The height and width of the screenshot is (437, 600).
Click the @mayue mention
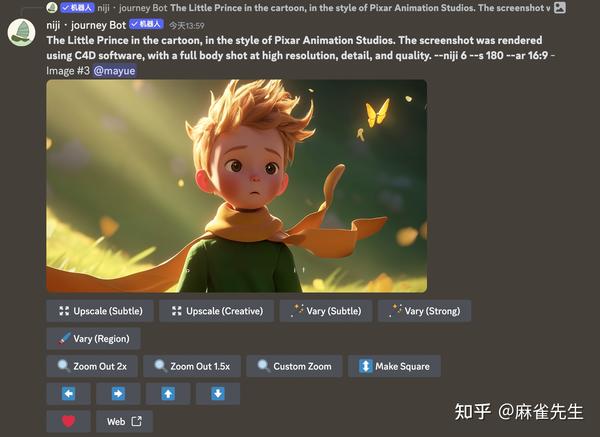pyautogui.click(x=114, y=71)
